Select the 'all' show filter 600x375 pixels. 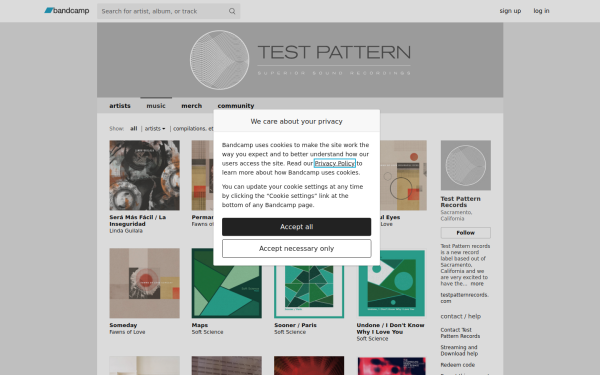134,129
